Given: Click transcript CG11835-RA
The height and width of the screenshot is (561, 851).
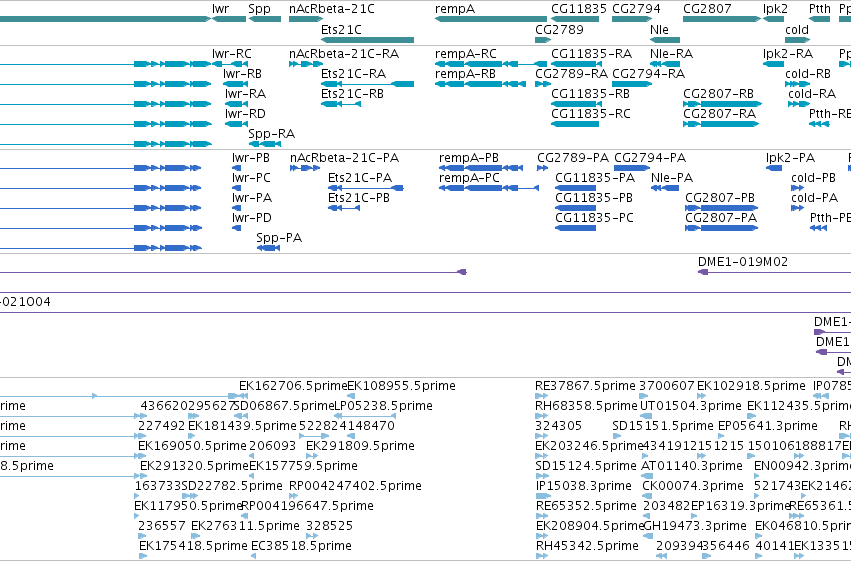Looking at the screenshot, I should (591, 54).
